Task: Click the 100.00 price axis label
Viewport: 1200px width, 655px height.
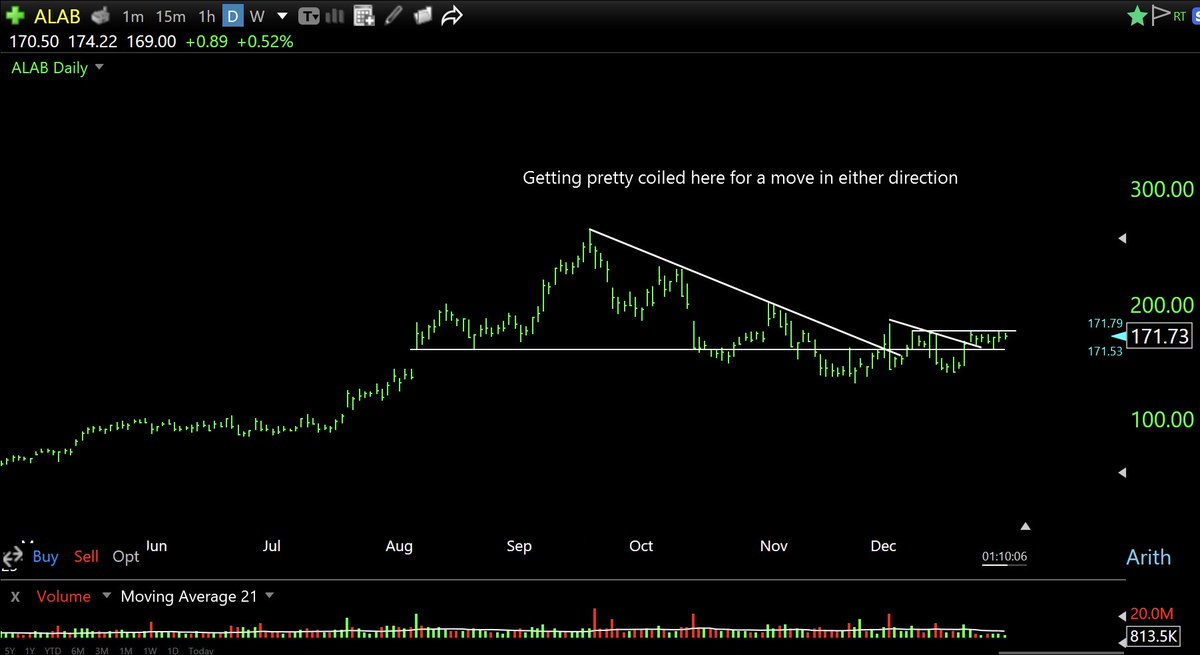Action: (1160, 419)
